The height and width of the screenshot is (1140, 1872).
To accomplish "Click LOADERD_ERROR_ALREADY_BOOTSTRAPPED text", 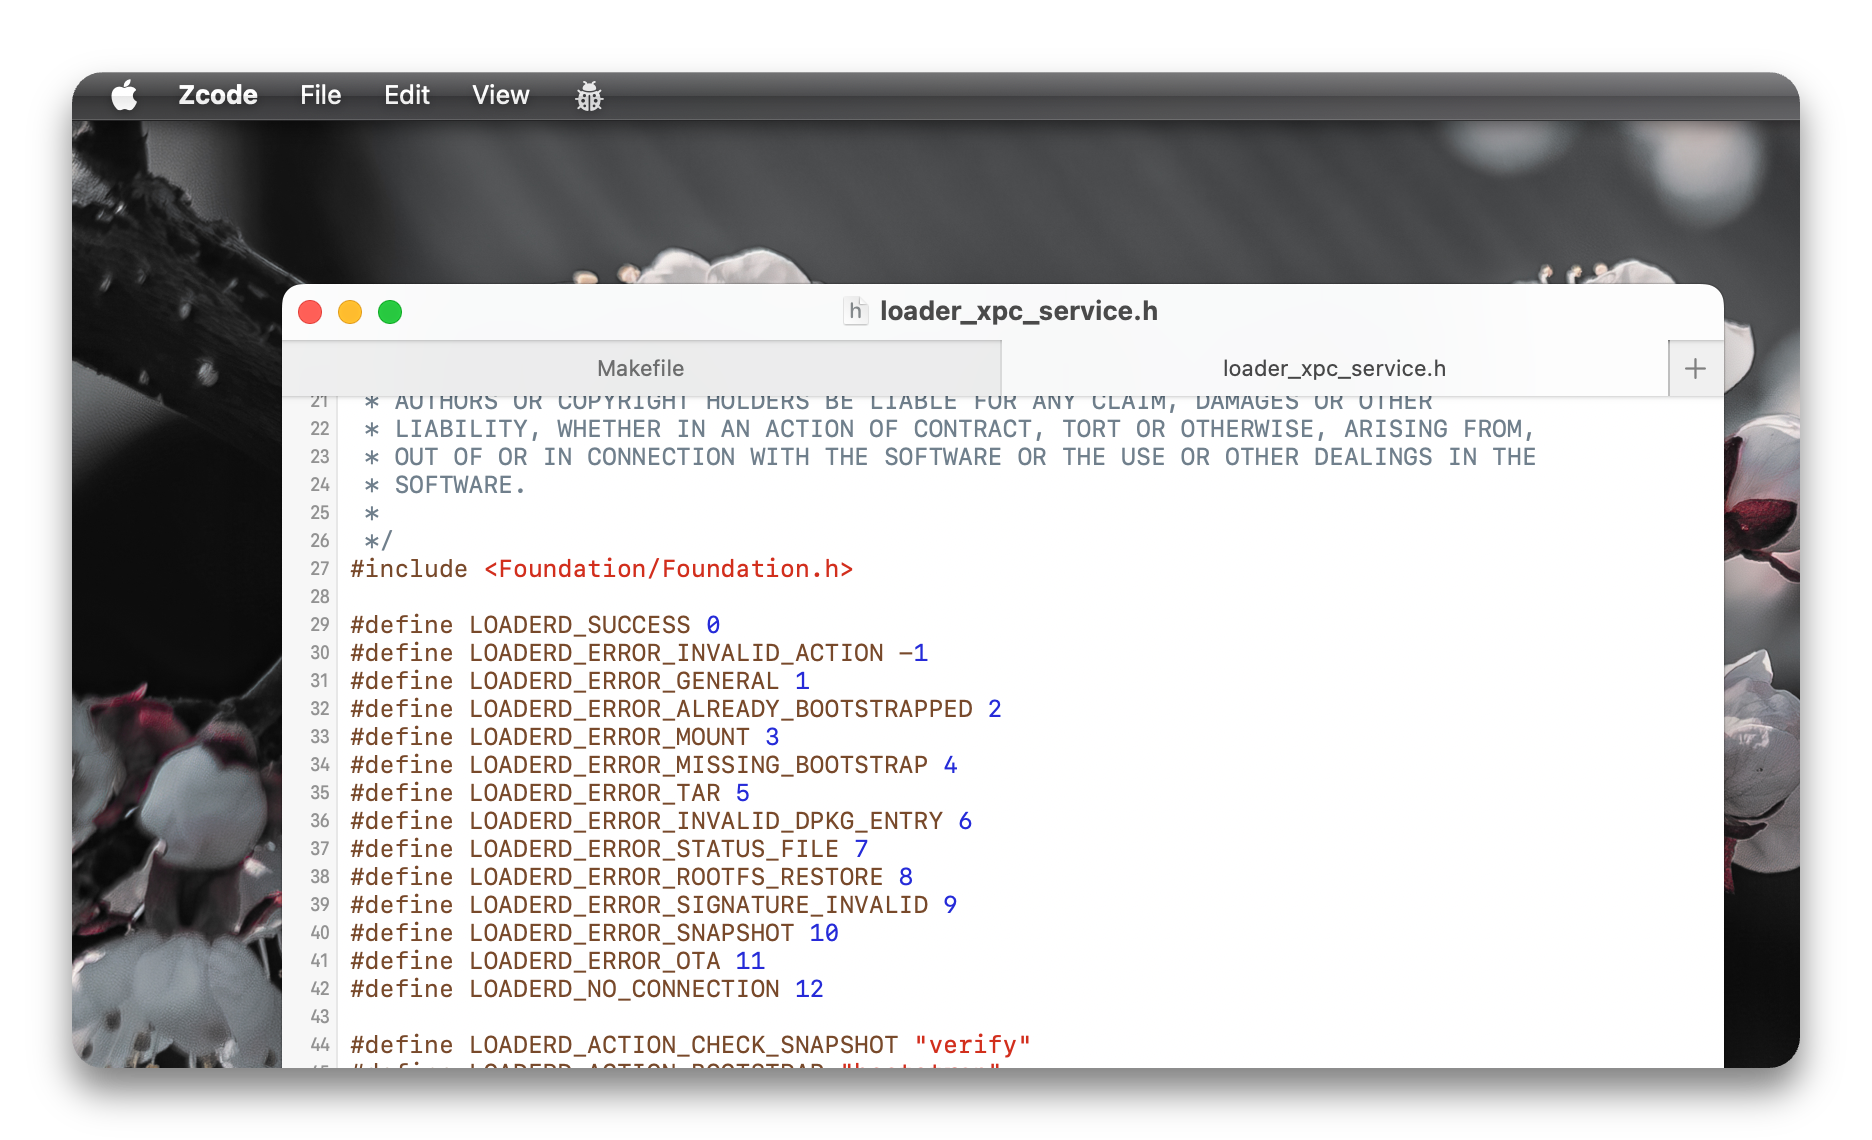I will pos(721,709).
